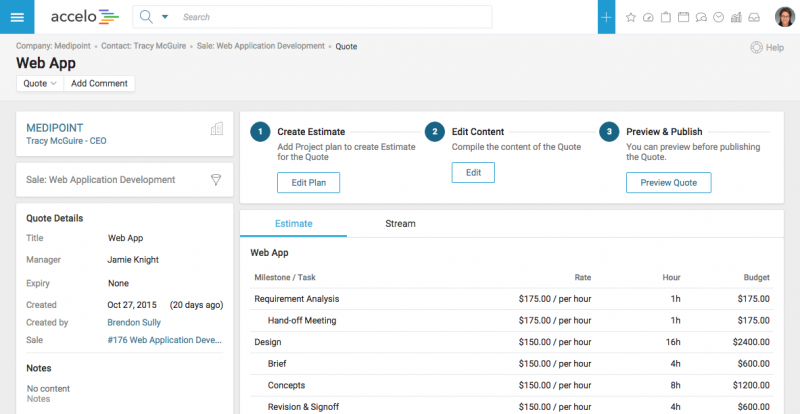Click the blue plus create button
The image size is (800, 414).
tap(606, 17)
